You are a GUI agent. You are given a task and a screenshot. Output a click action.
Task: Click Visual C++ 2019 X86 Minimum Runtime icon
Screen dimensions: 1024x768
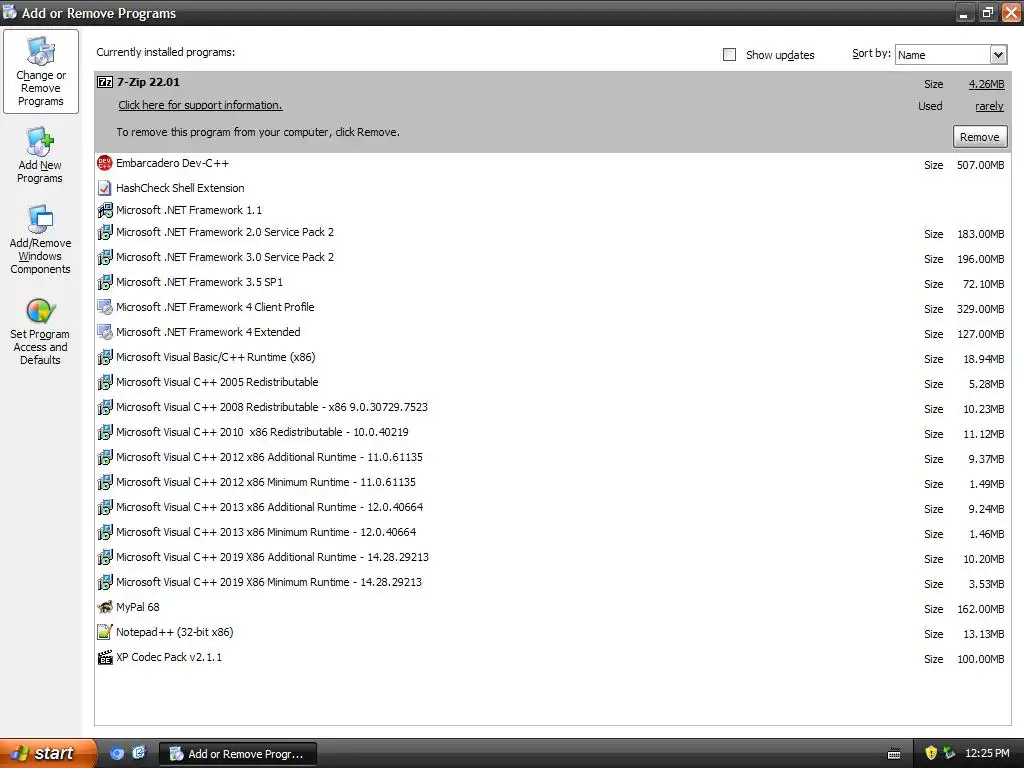coord(104,582)
